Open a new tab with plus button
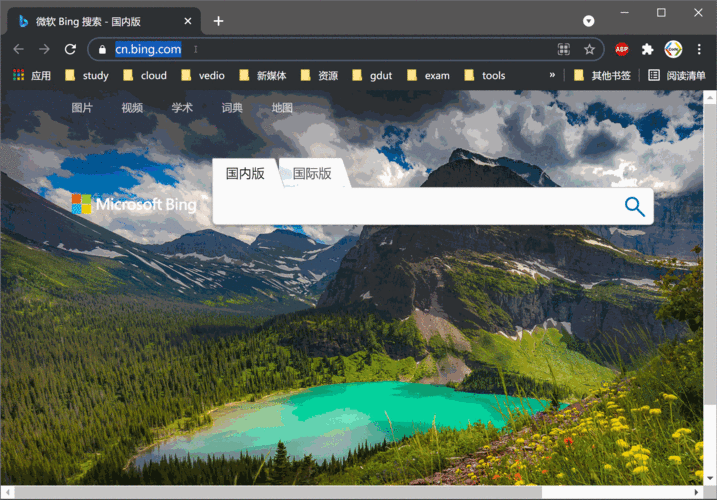717x500 pixels. tap(218, 21)
